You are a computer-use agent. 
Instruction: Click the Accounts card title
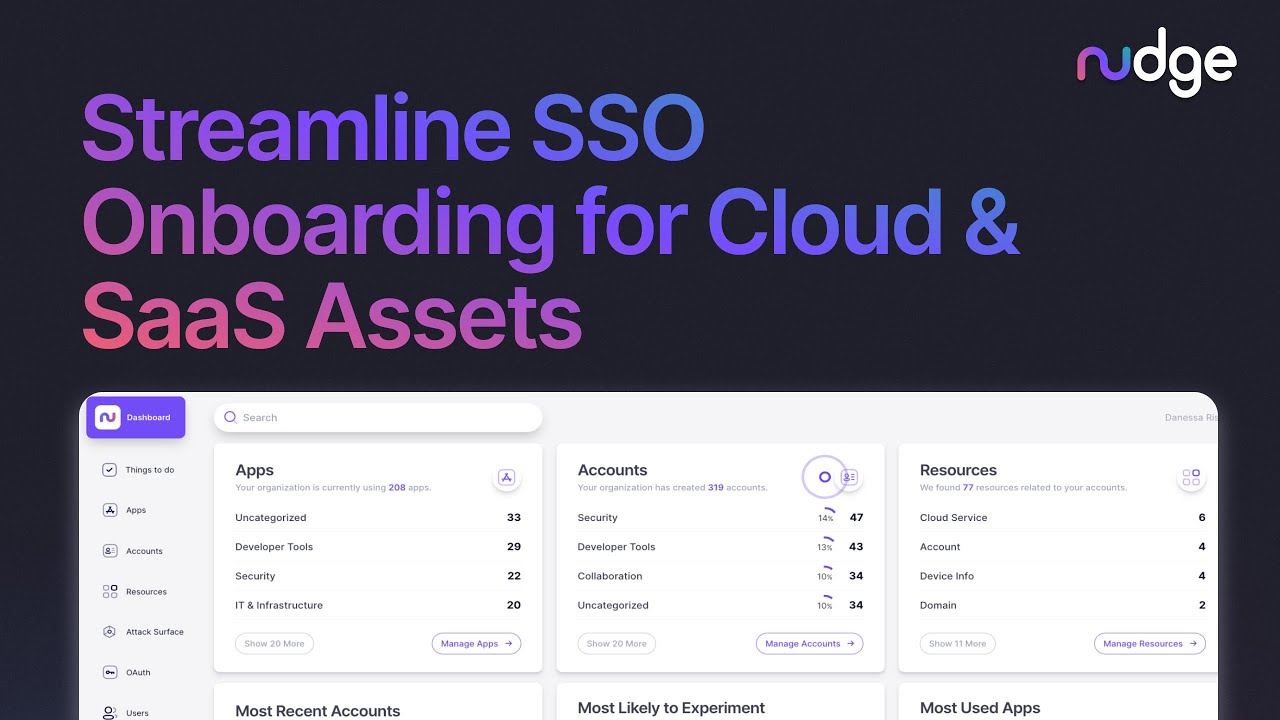(612, 470)
